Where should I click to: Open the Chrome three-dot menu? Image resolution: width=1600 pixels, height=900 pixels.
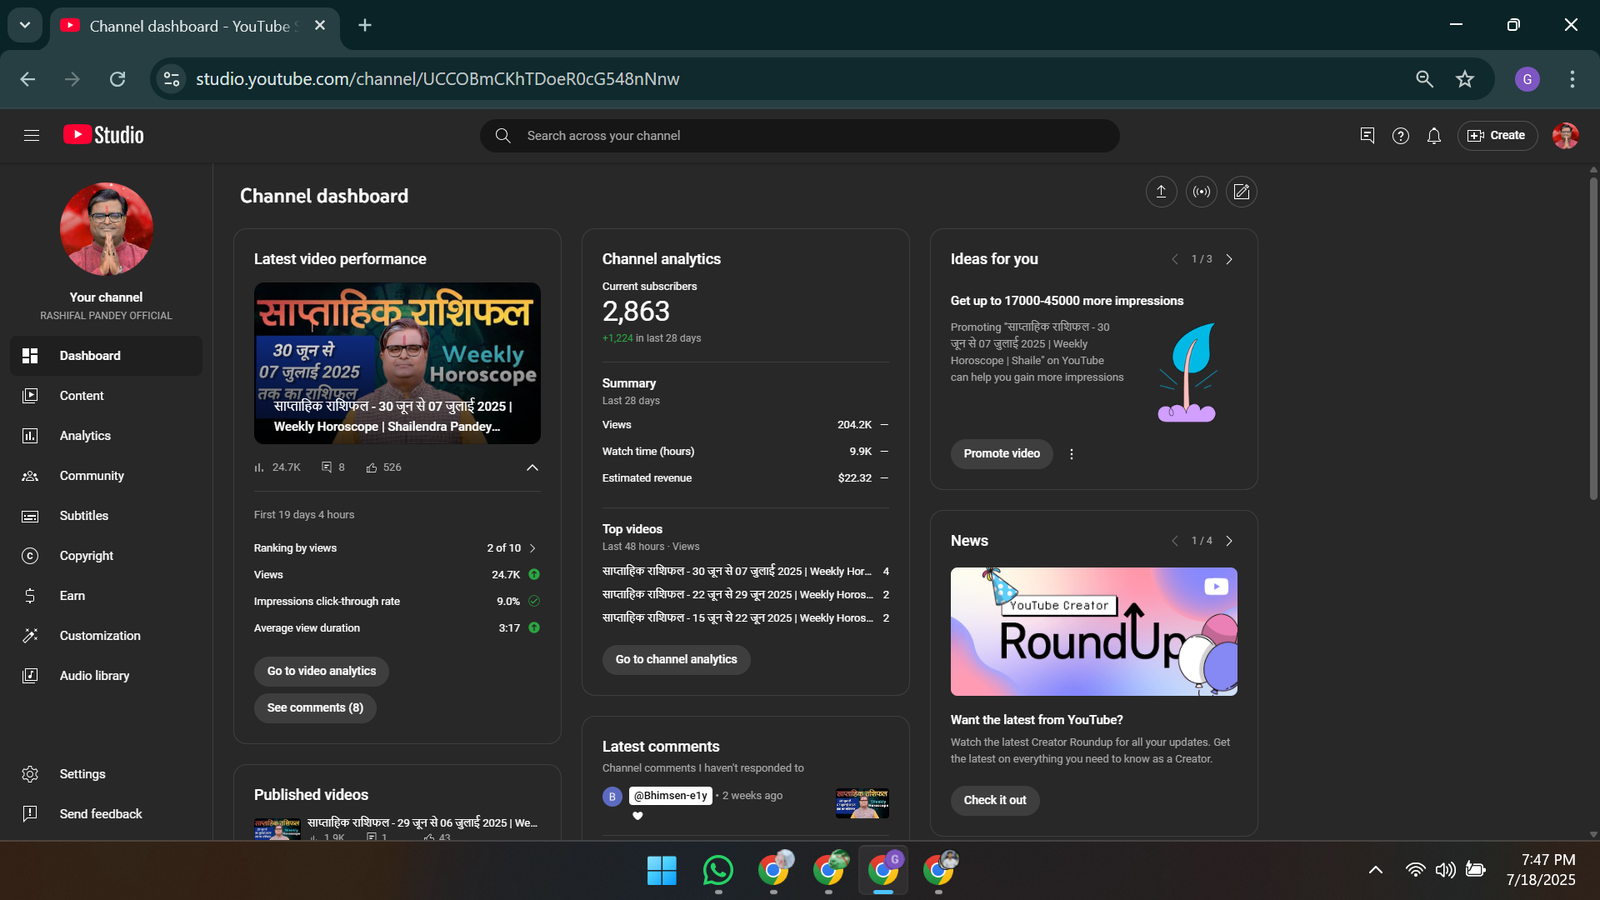[1572, 79]
